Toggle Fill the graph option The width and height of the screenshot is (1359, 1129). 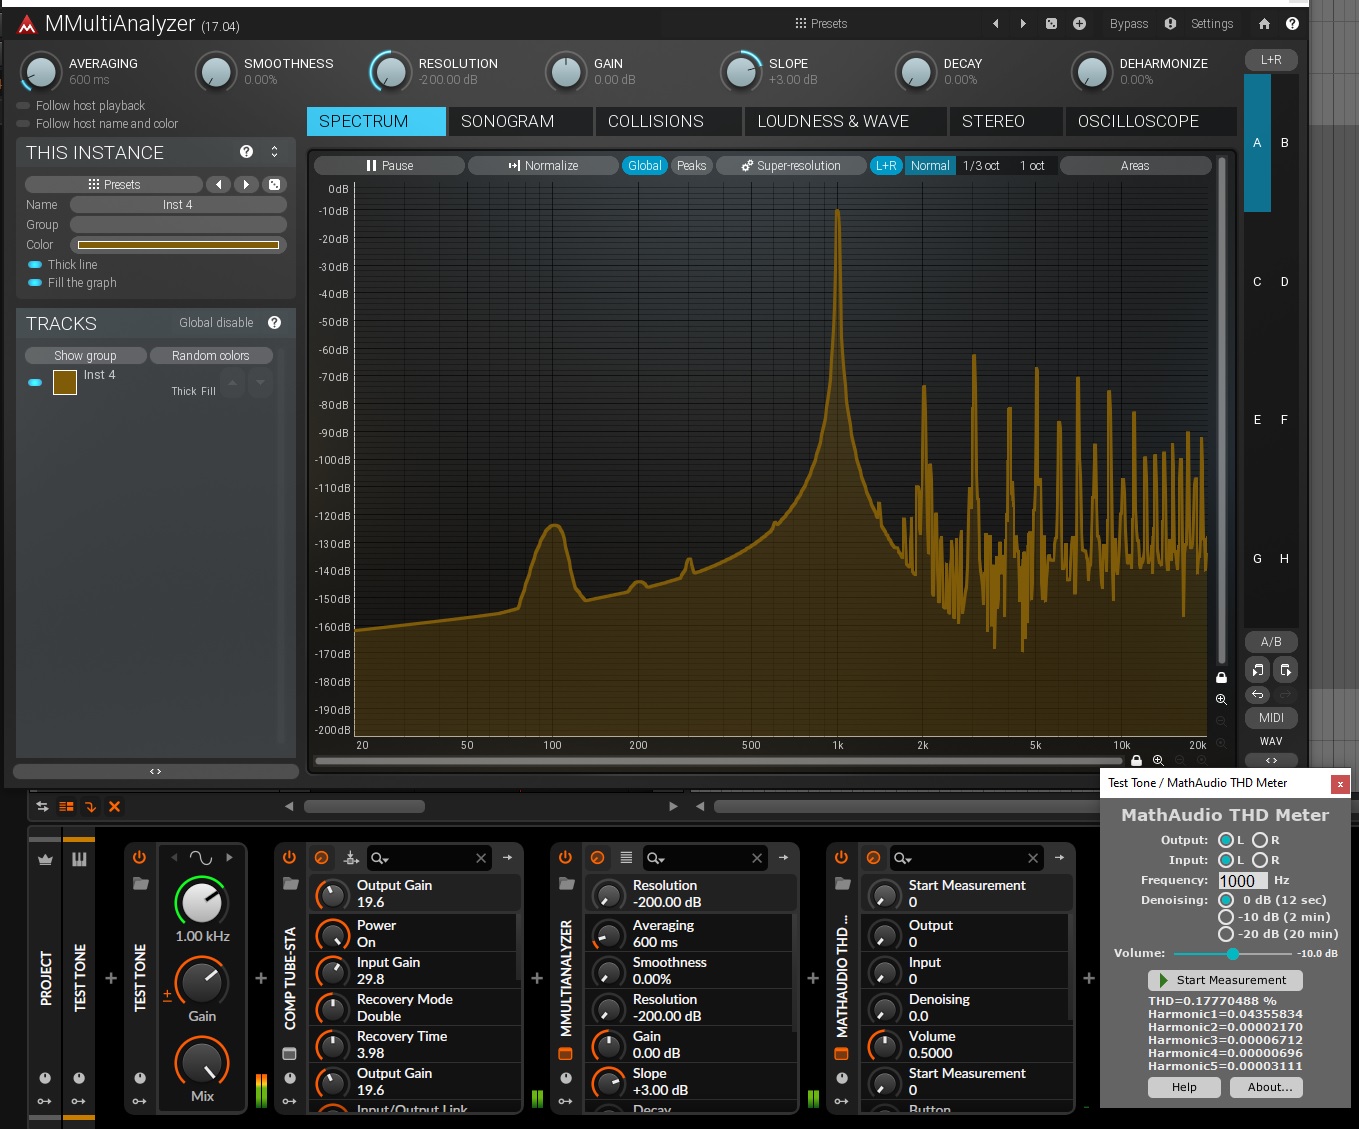(35, 283)
